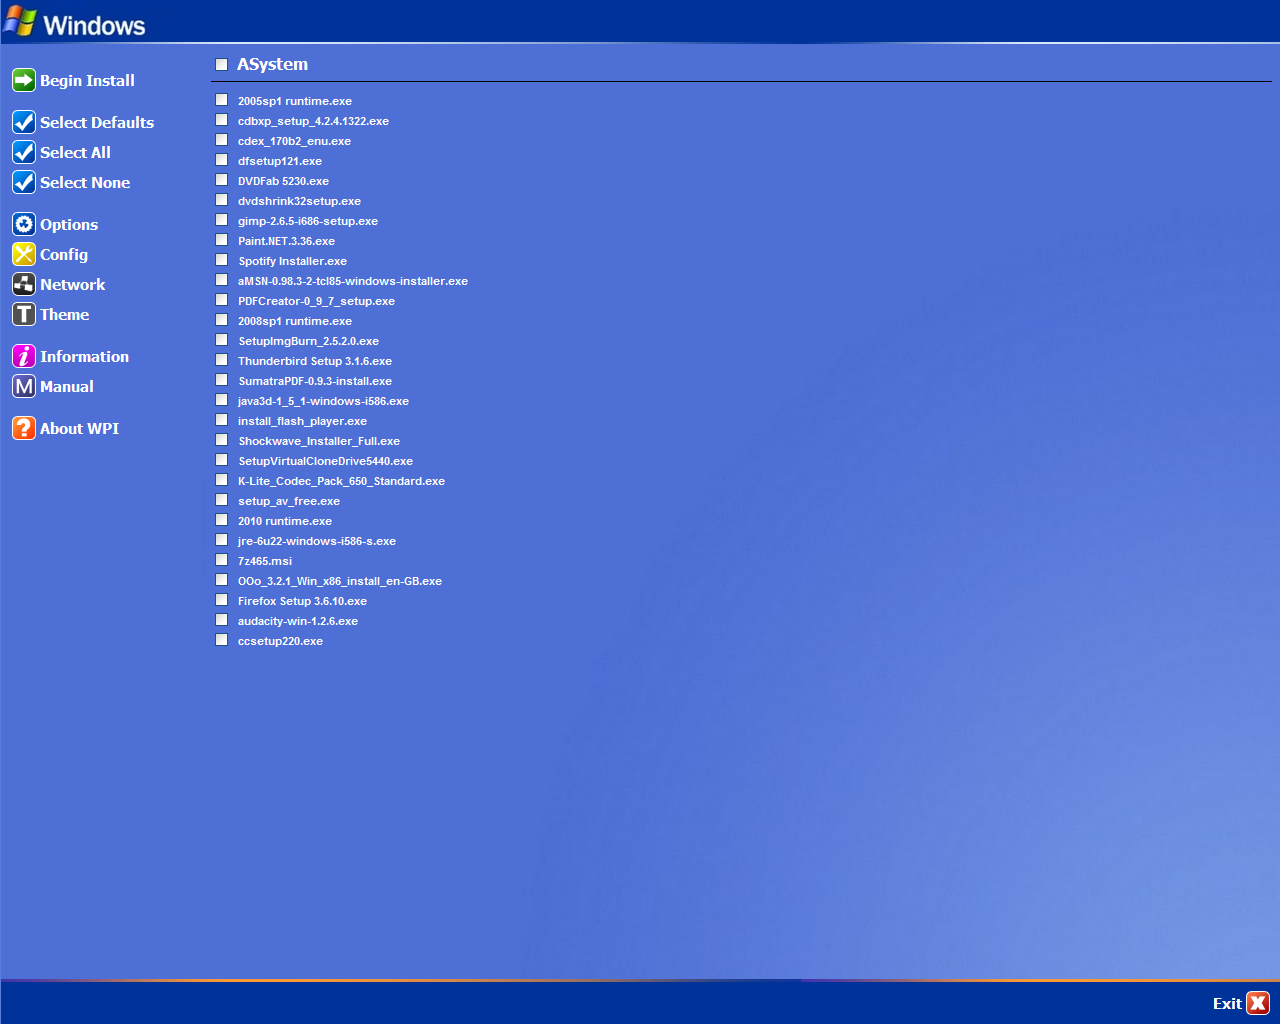Click the orange About WPI question icon
The height and width of the screenshot is (1024, 1280).
tap(24, 428)
